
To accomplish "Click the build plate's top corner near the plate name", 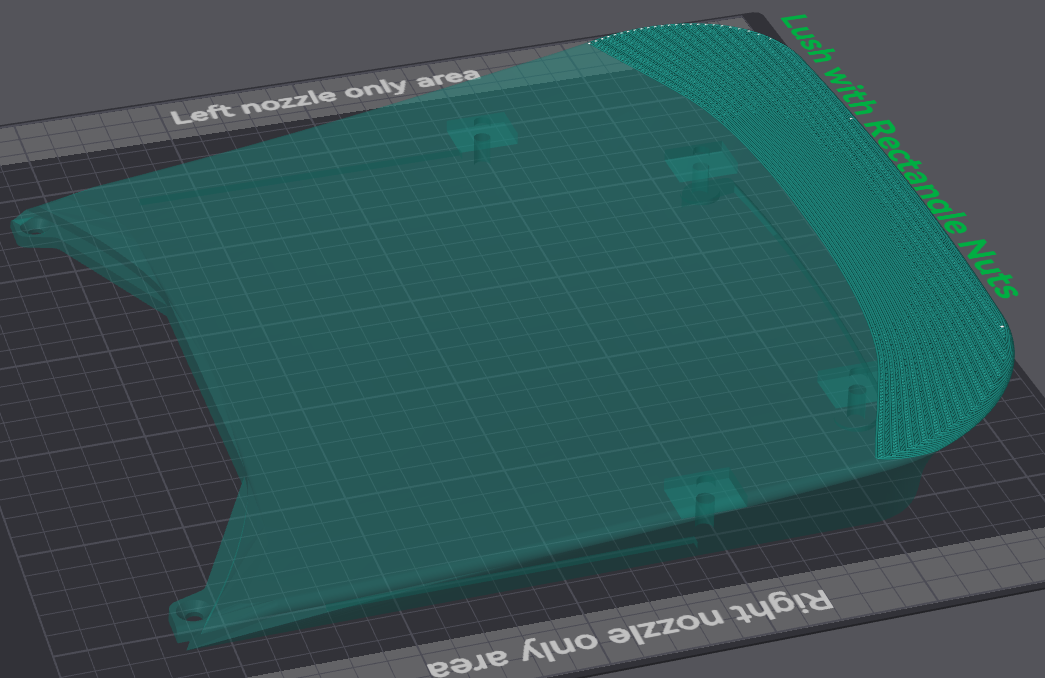I will click(x=765, y=19).
